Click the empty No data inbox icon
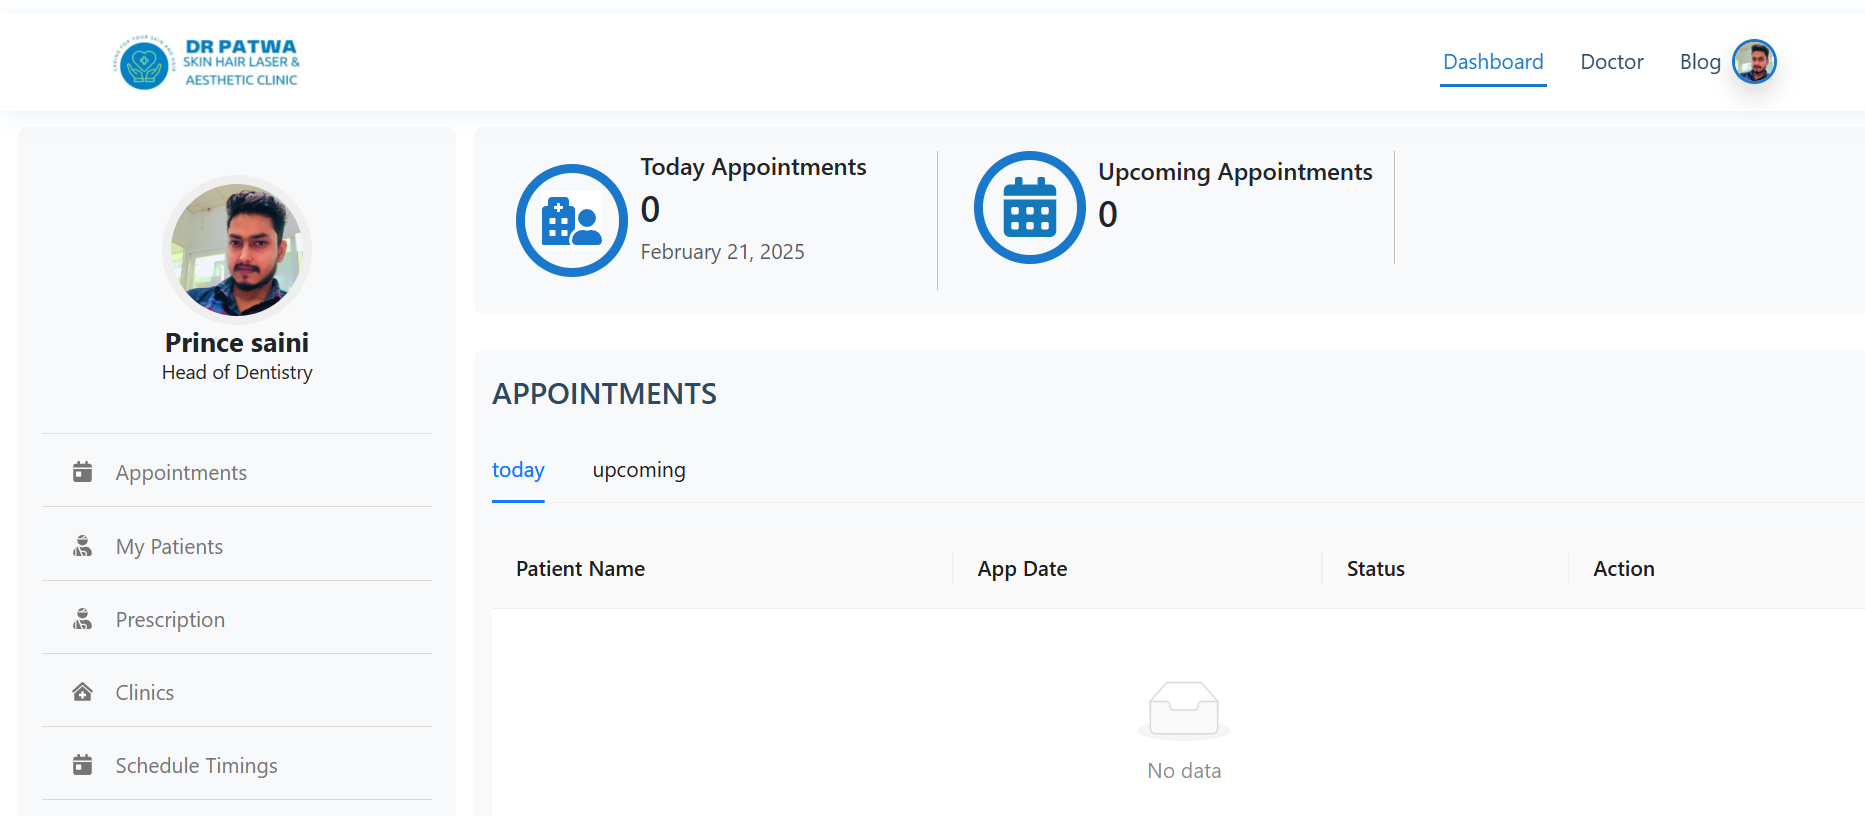The image size is (1865, 816). [x=1184, y=709]
